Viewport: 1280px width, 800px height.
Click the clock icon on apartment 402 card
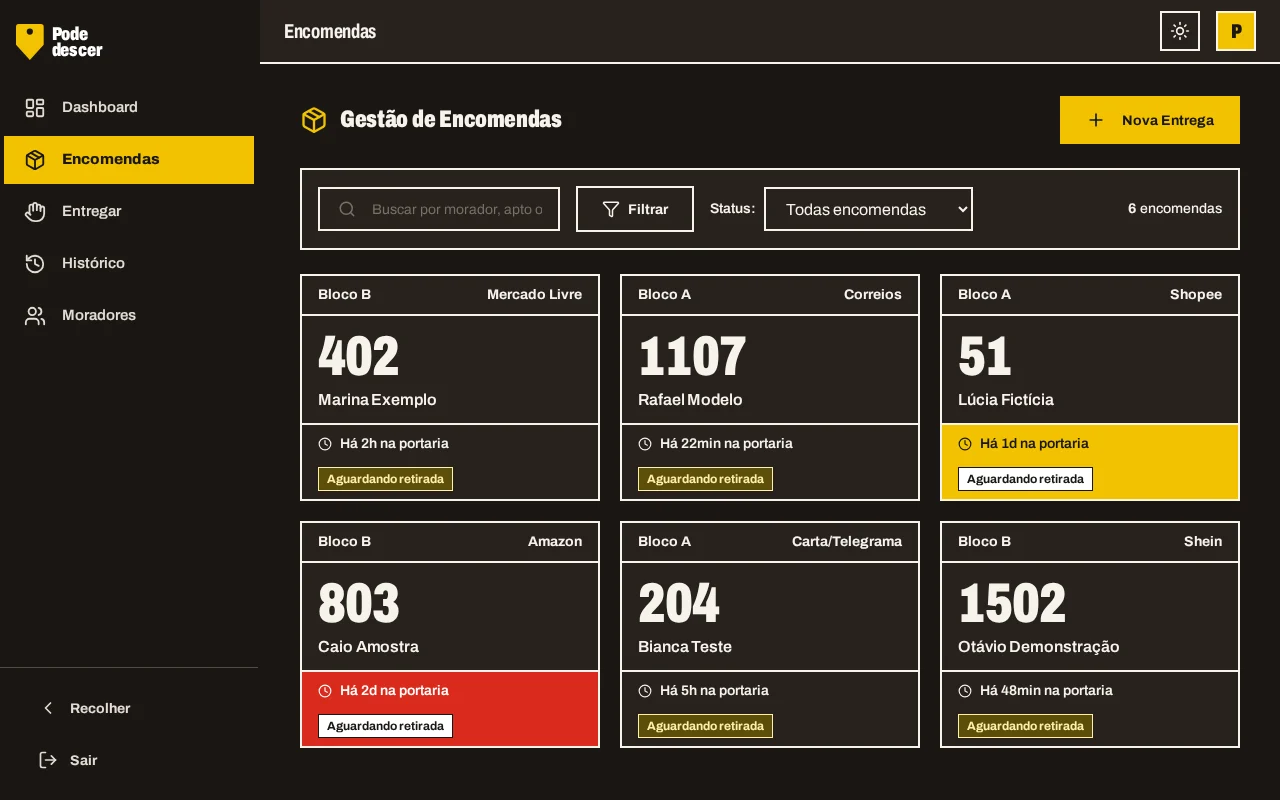[x=325, y=443]
